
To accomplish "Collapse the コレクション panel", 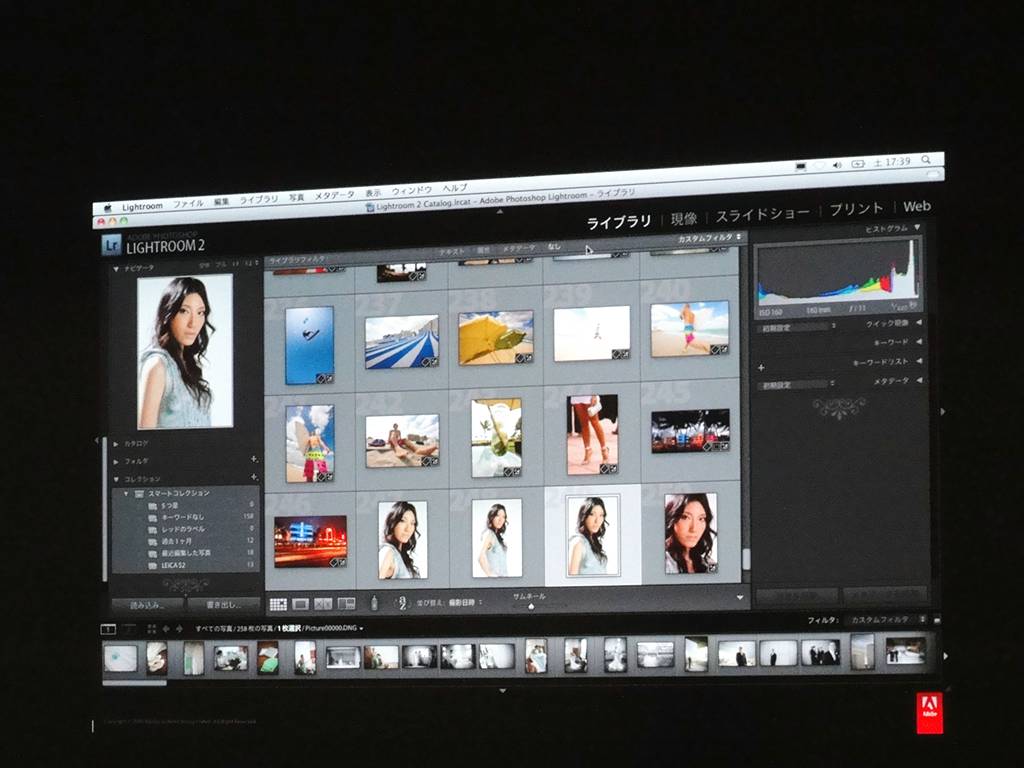I will (116, 479).
